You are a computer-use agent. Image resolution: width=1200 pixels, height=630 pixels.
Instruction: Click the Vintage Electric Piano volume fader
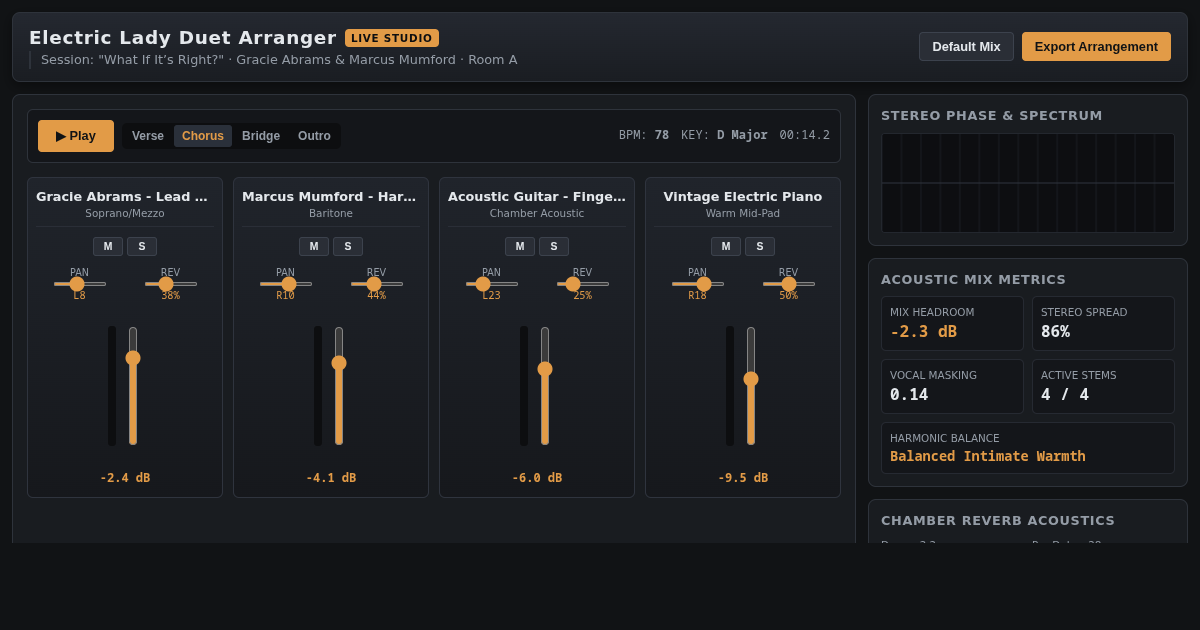(x=751, y=386)
